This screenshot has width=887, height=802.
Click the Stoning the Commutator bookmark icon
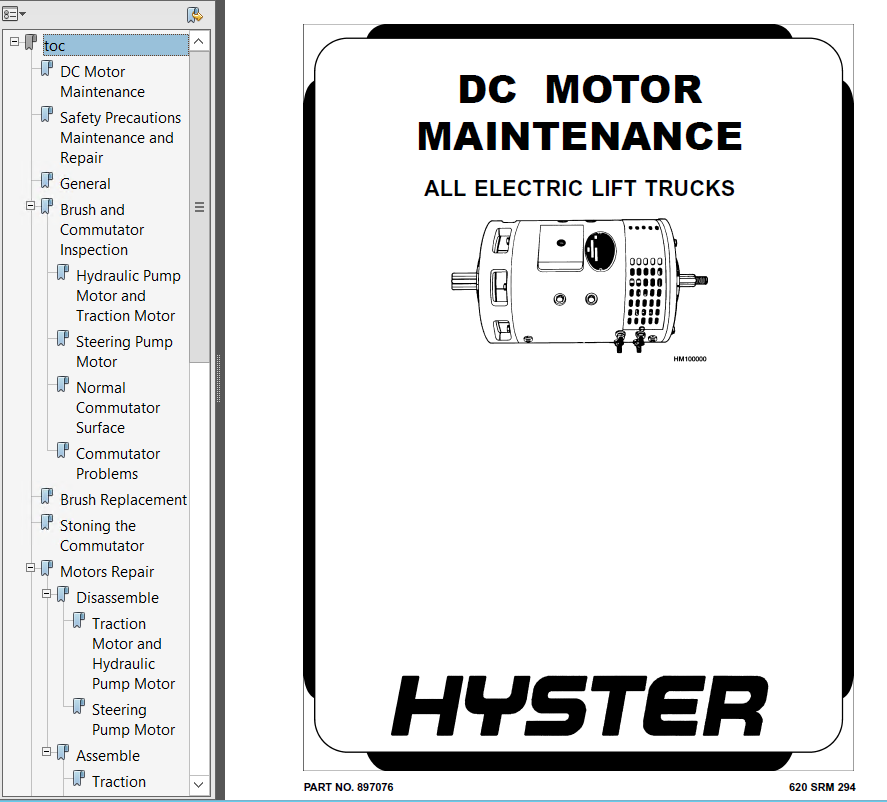47,523
